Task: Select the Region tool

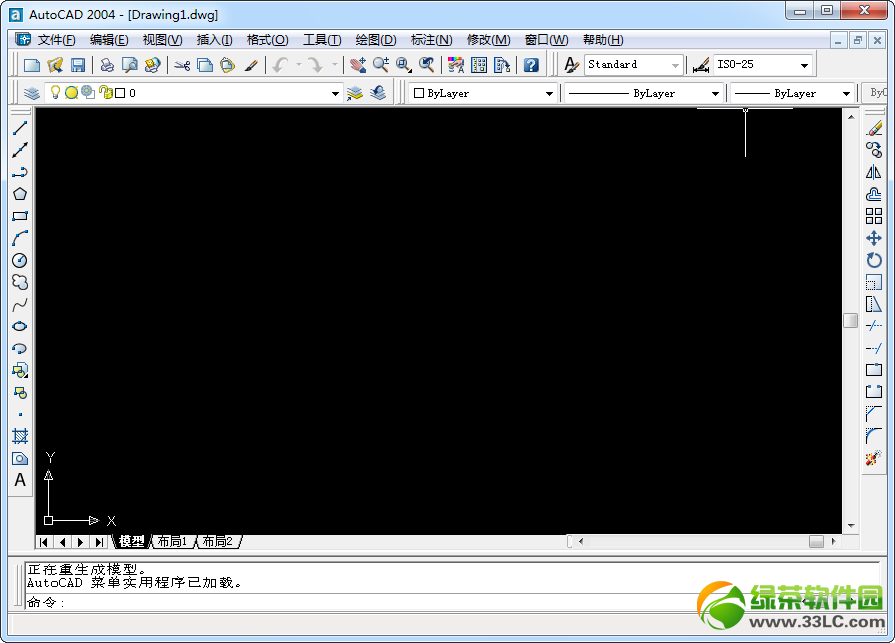Action: click(x=20, y=458)
